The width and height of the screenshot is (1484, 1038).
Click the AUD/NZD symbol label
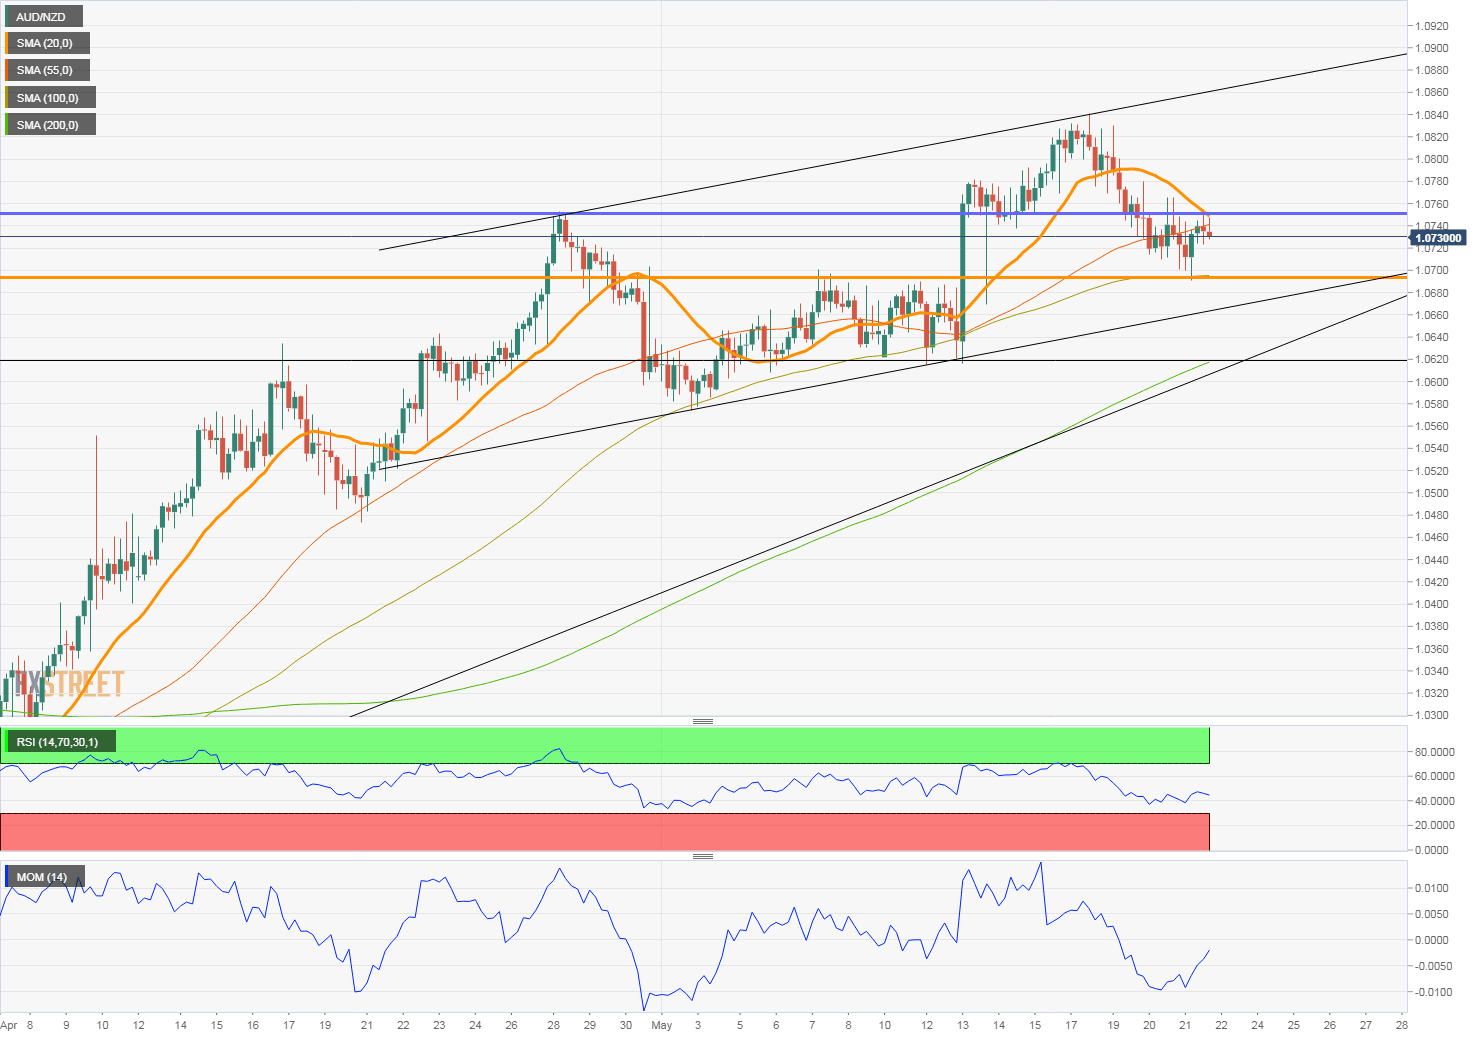point(43,16)
